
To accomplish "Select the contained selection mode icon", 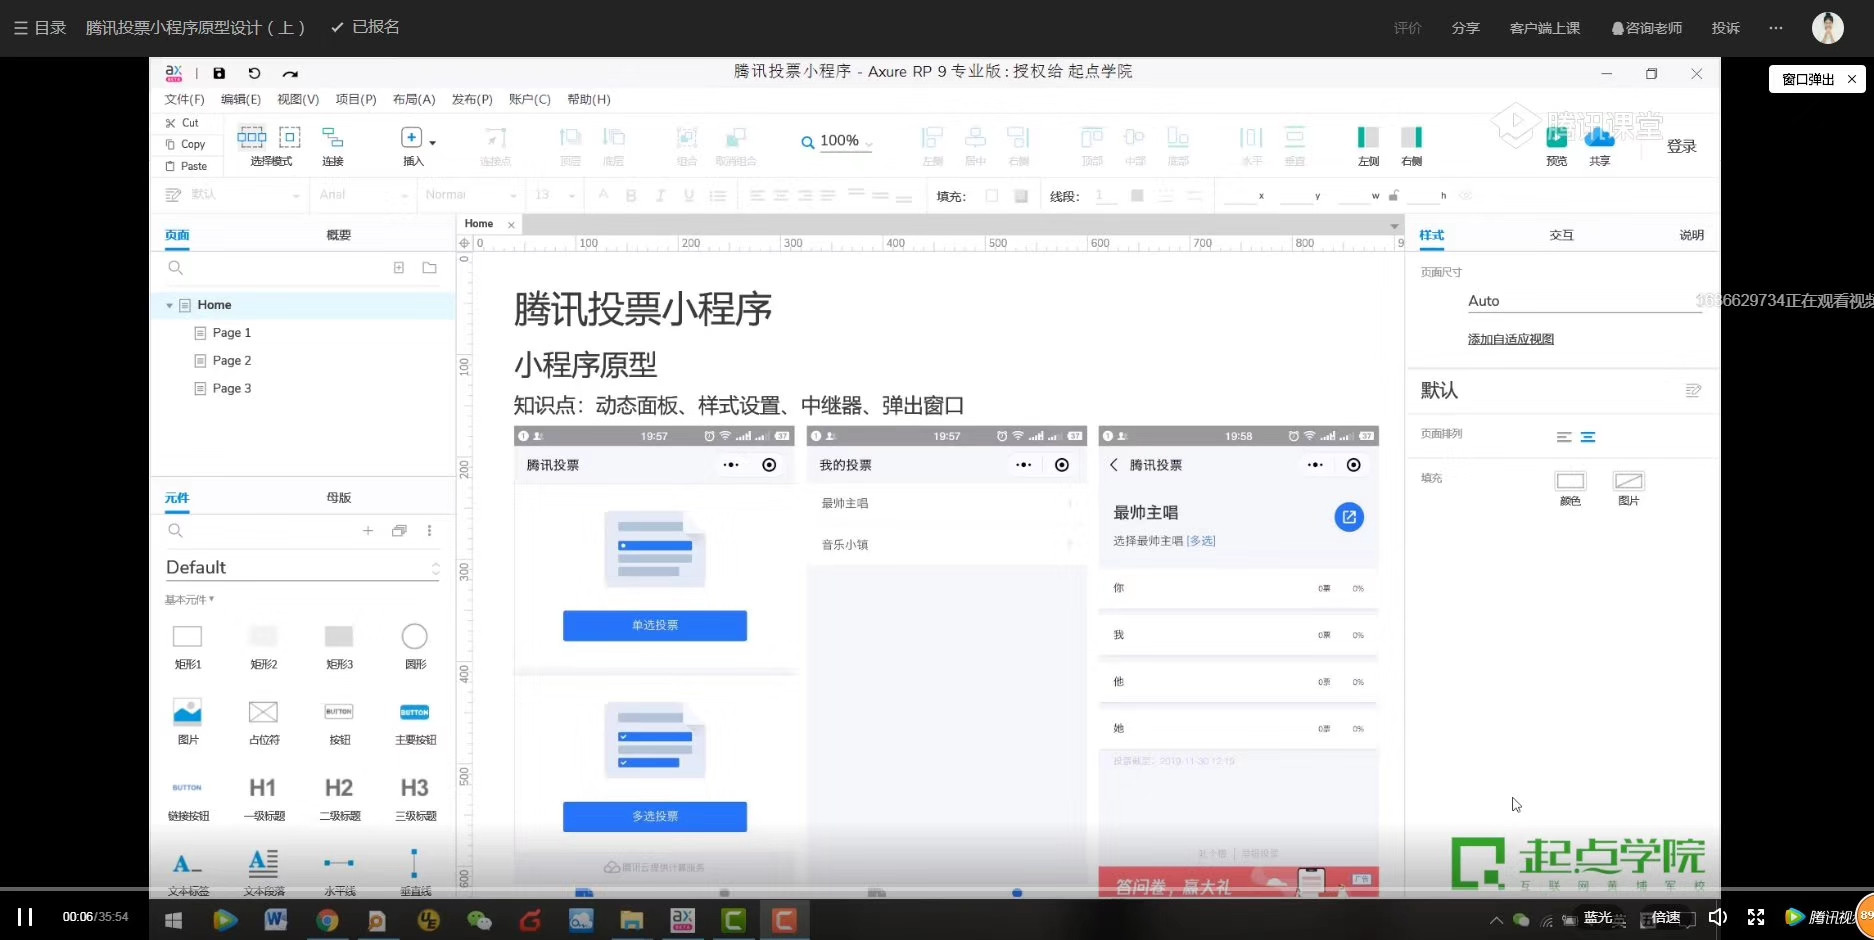I will [x=290, y=137].
